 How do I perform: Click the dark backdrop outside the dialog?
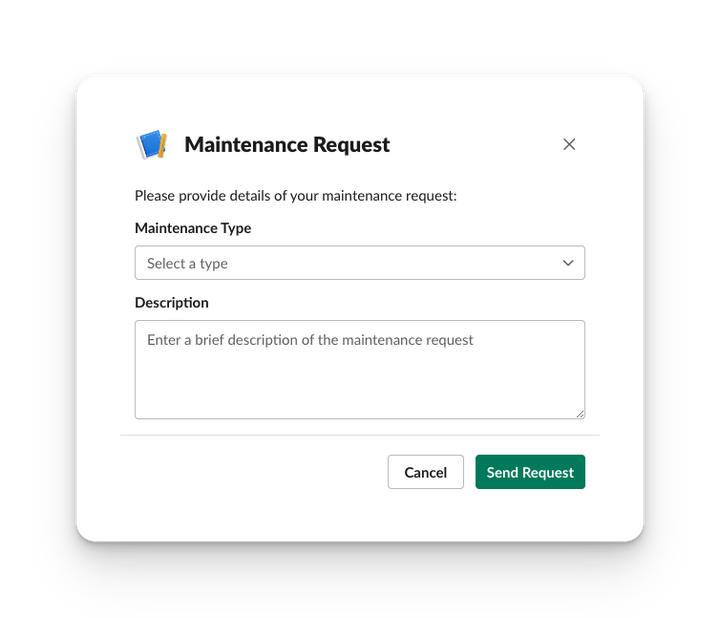40,300
